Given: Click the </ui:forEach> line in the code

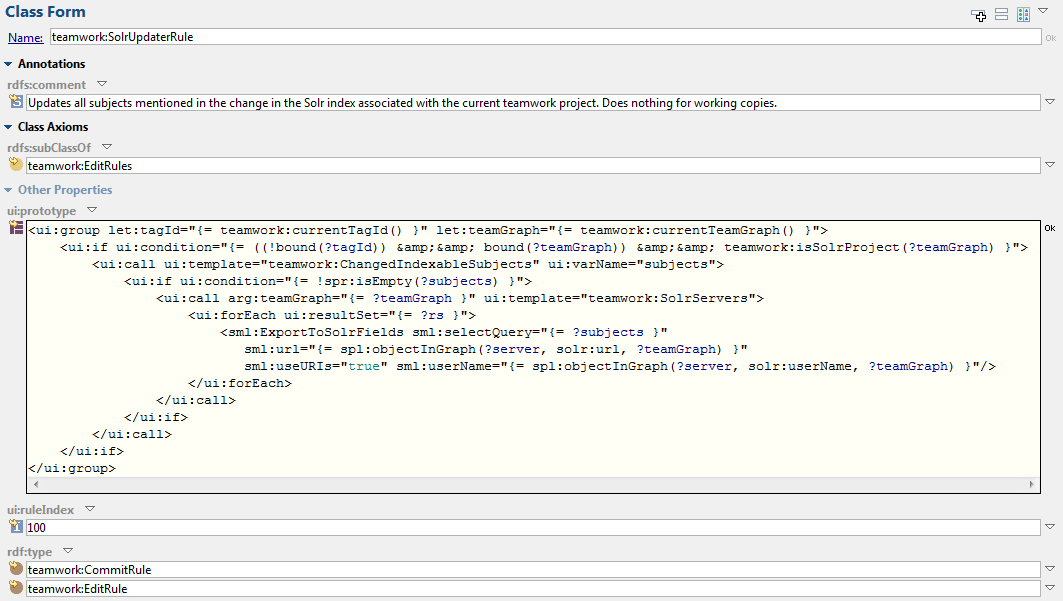Looking at the screenshot, I should (x=240, y=384).
